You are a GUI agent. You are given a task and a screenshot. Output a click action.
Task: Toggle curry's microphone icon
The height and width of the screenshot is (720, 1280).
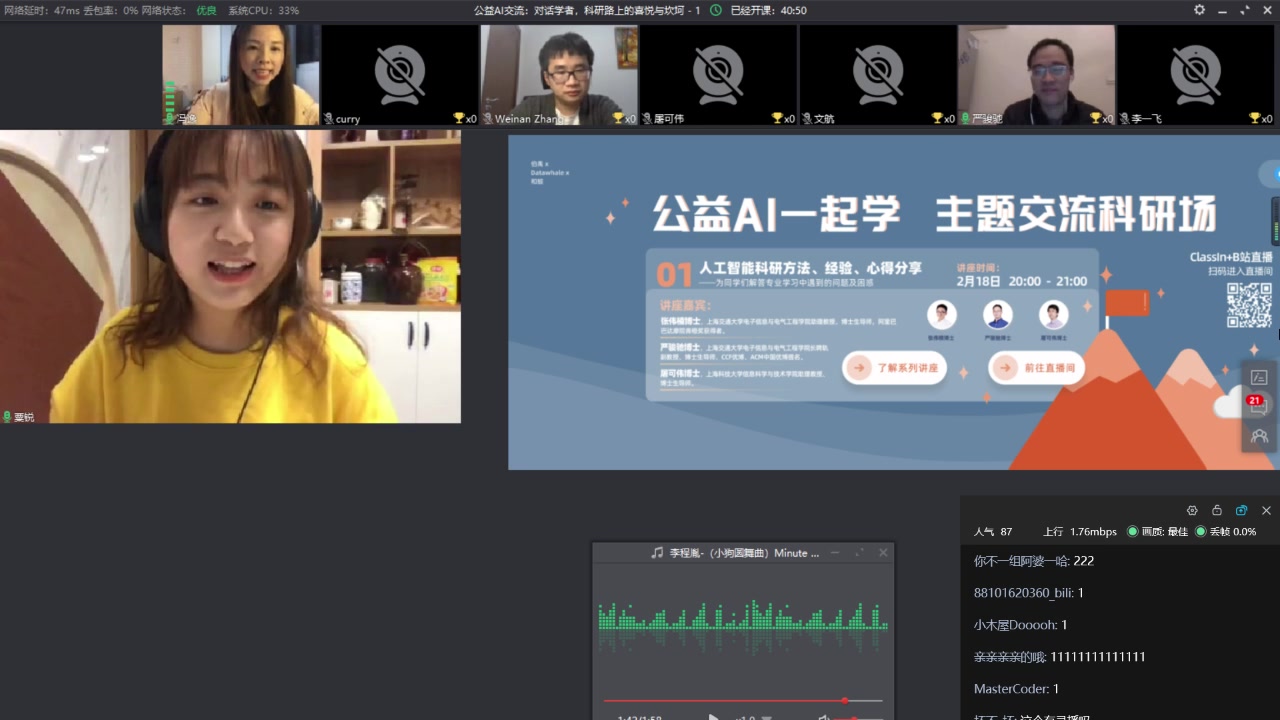coord(328,118)
